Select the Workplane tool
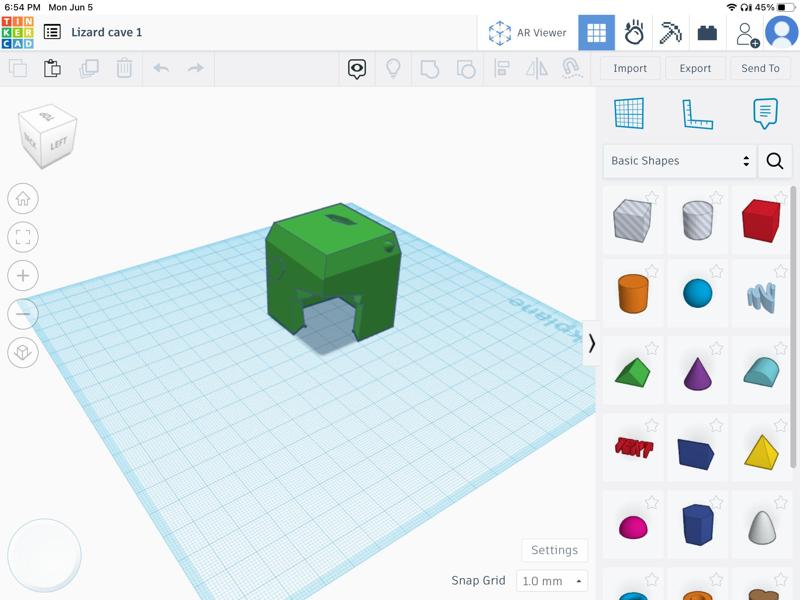 629,113
